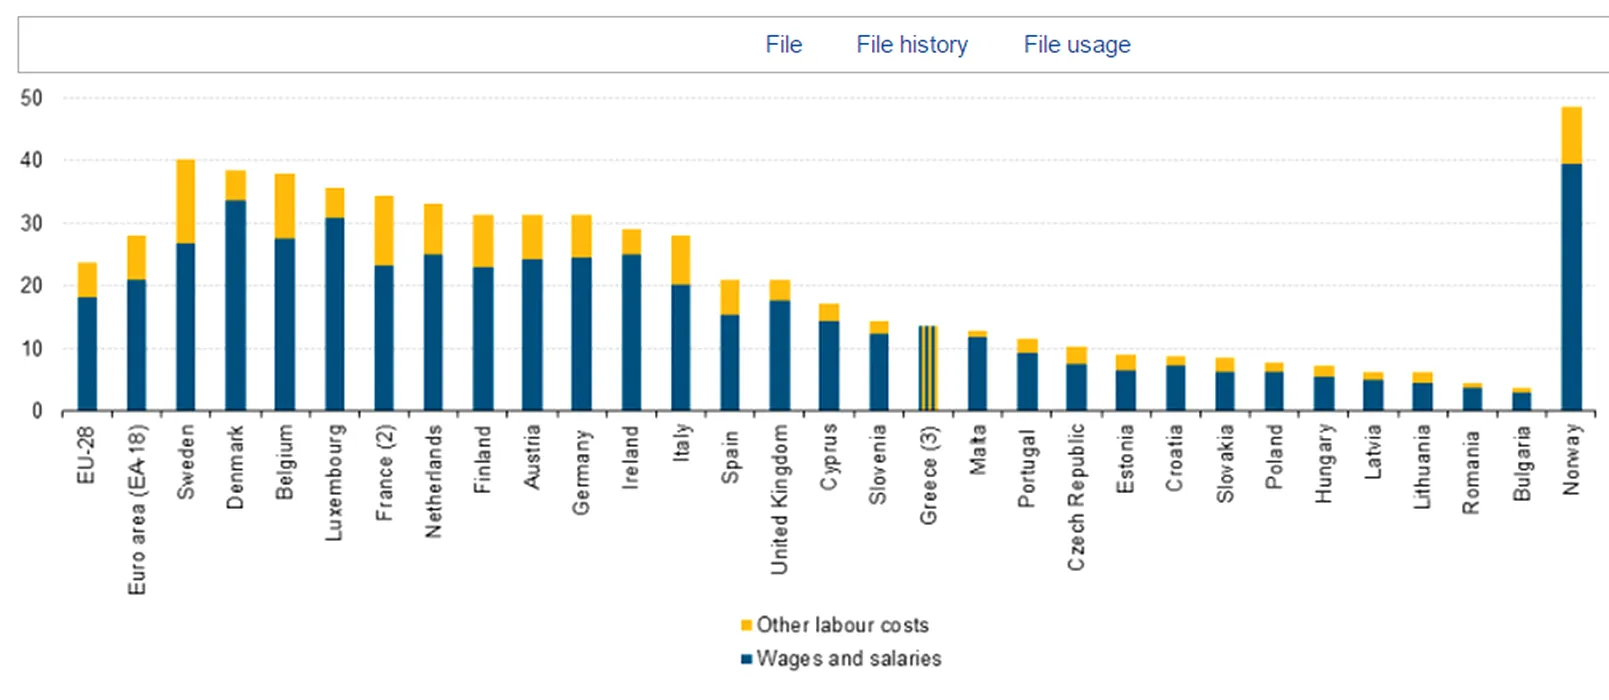The width and height of the screenshot is (1609, 700).
Task: Click the blue part of Denmark's bar
Action: [235, 305]
